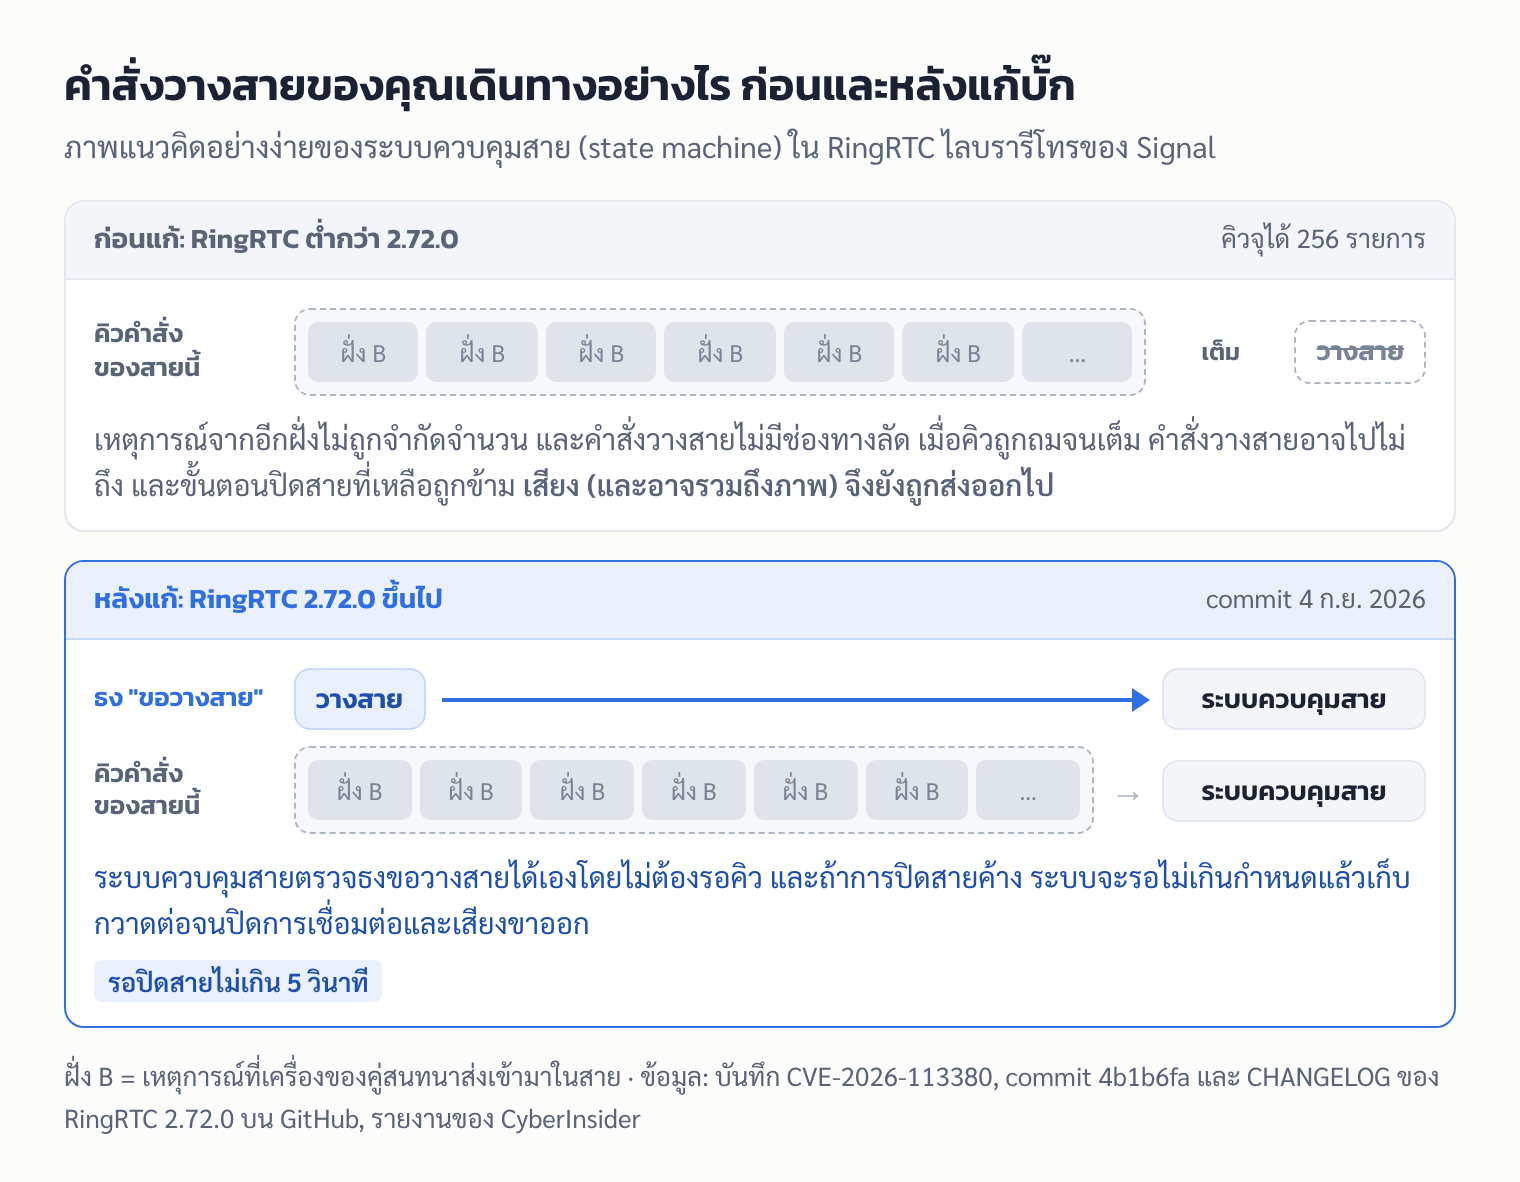Click the subtitle mentioning state machine in RingRTC
Screen dimensions: 1520x1182
640,148
